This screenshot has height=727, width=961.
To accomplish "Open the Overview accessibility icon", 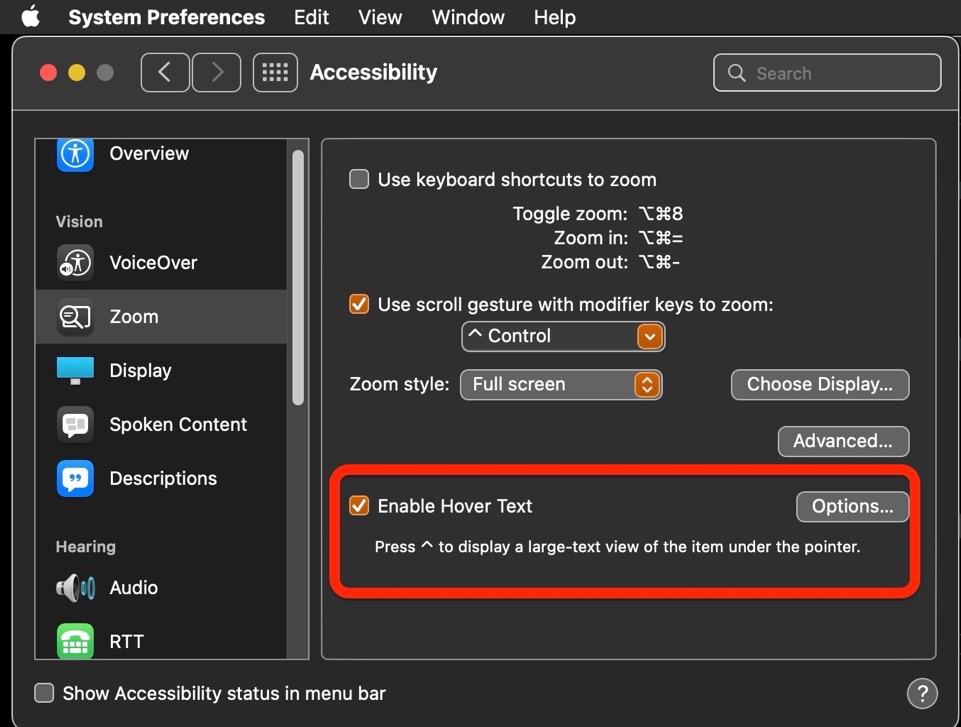I will pos(75,154).
